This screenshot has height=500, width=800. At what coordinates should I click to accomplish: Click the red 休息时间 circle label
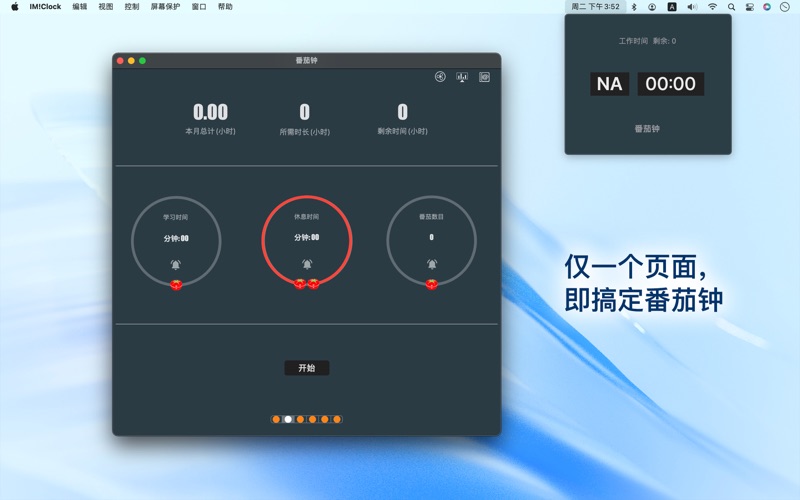click(x=307, y=217)
